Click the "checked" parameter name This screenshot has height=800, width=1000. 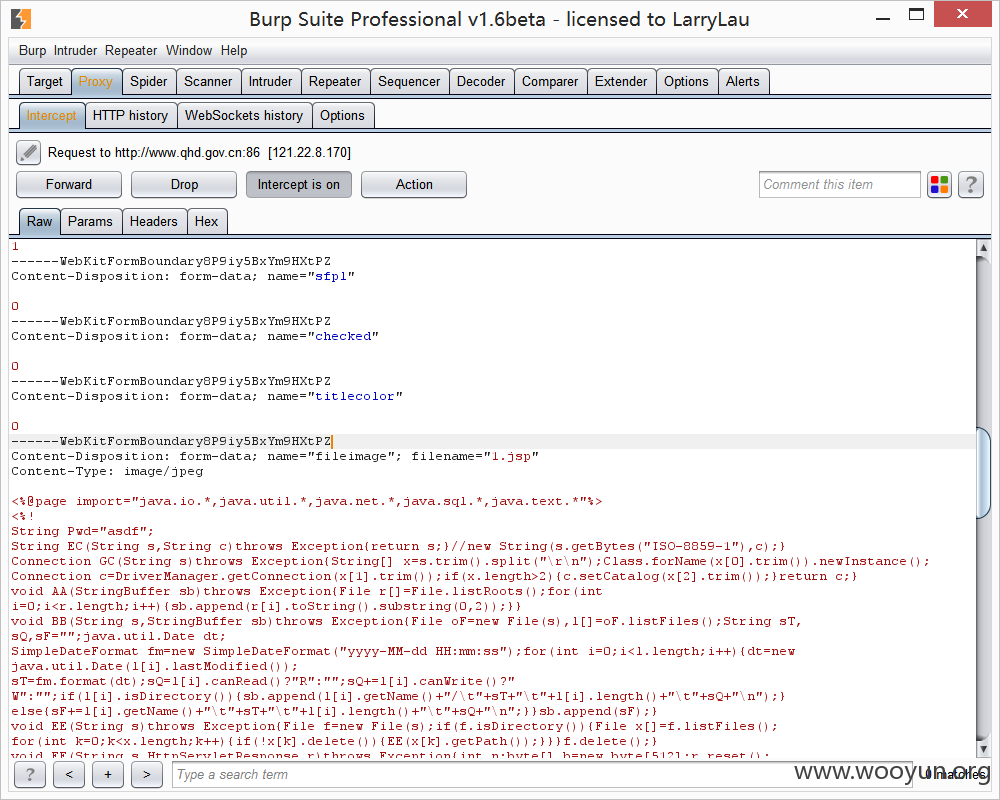(343, 336)
